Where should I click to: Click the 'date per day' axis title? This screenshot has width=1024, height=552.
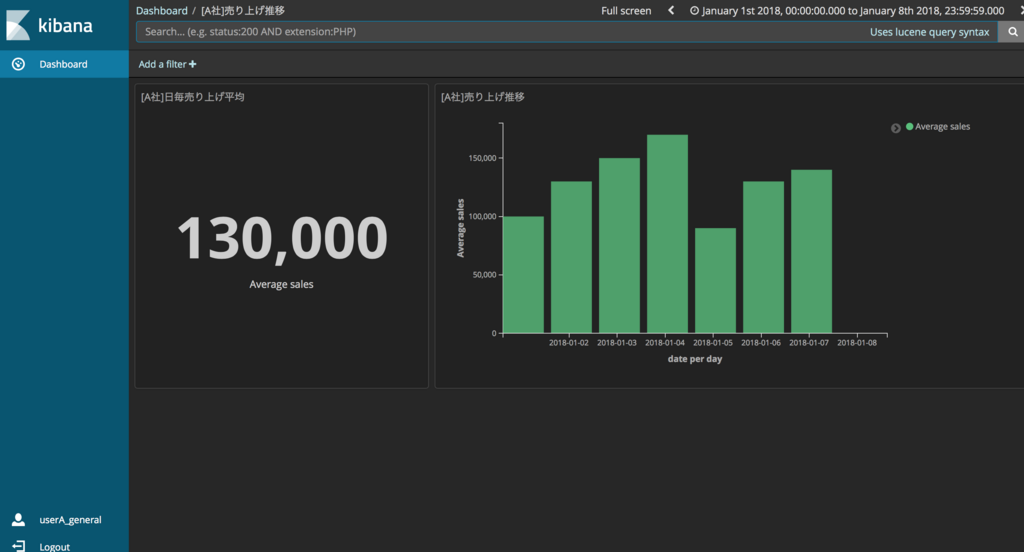[x=695, y=359]
